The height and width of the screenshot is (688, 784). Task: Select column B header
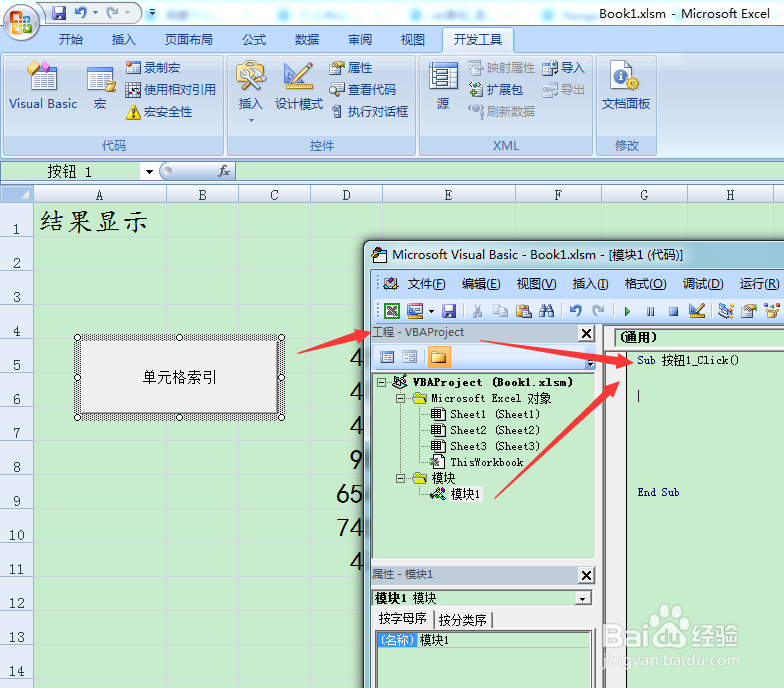[202, 195]
